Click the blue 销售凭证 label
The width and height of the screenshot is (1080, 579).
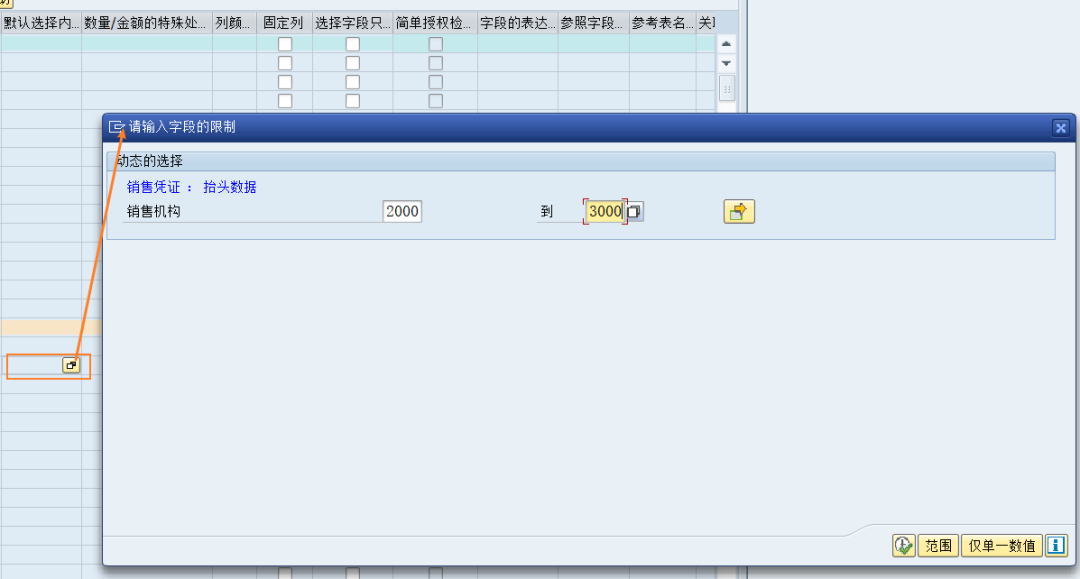tap(154, 187)
